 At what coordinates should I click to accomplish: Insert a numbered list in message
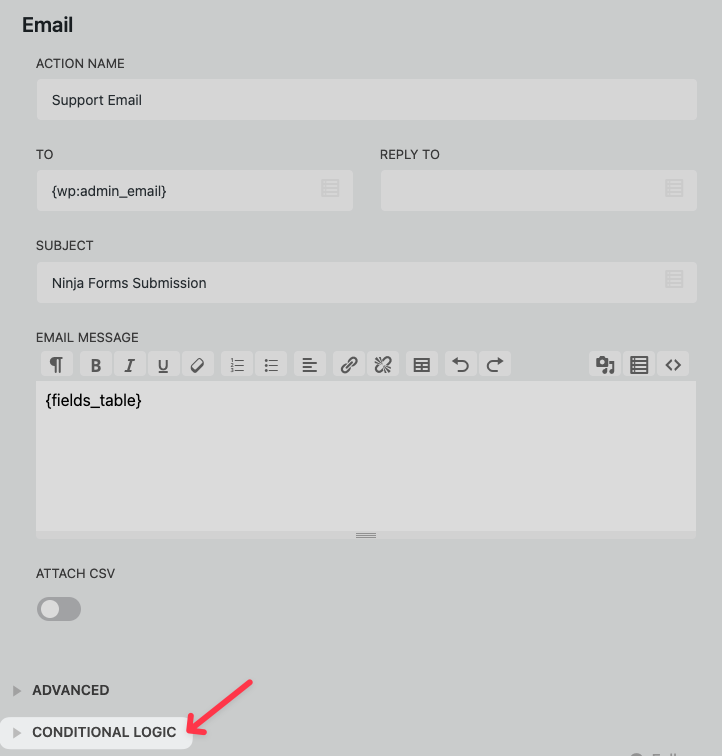[237, 365]
